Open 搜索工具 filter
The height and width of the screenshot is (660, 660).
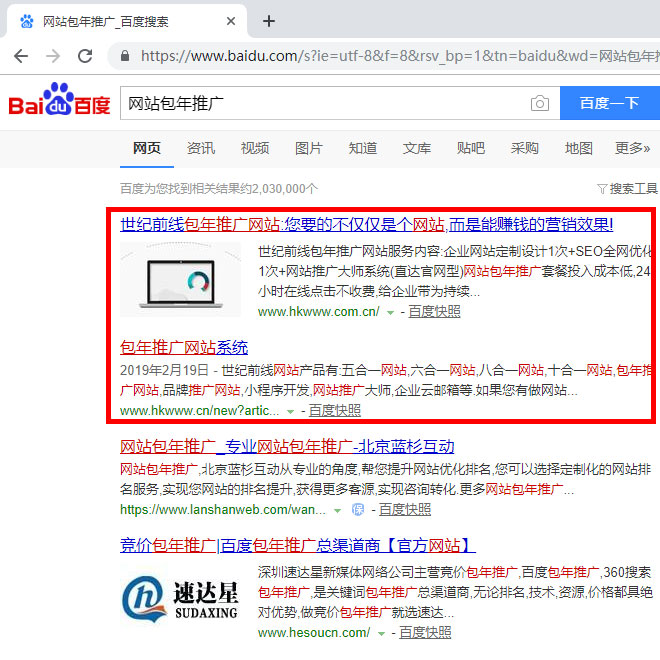point(633,189)
